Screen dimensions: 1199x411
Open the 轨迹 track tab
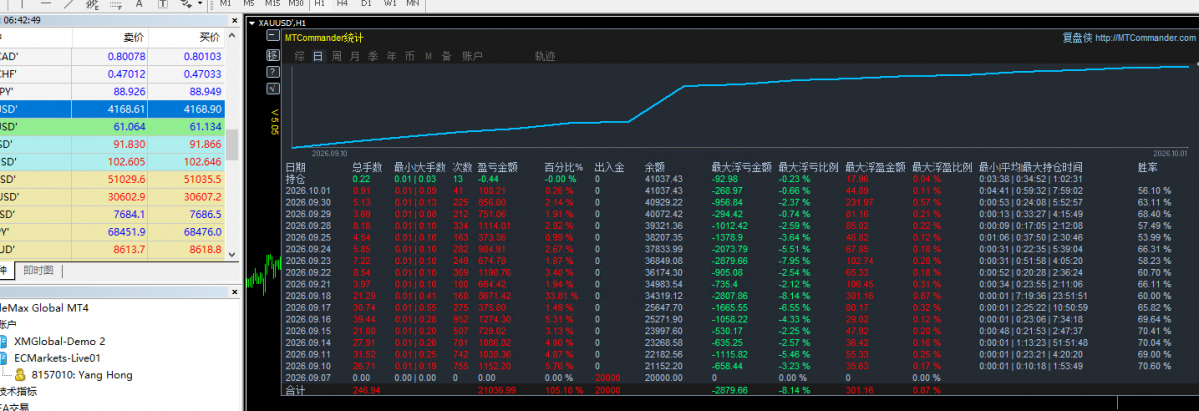[545, 56]
